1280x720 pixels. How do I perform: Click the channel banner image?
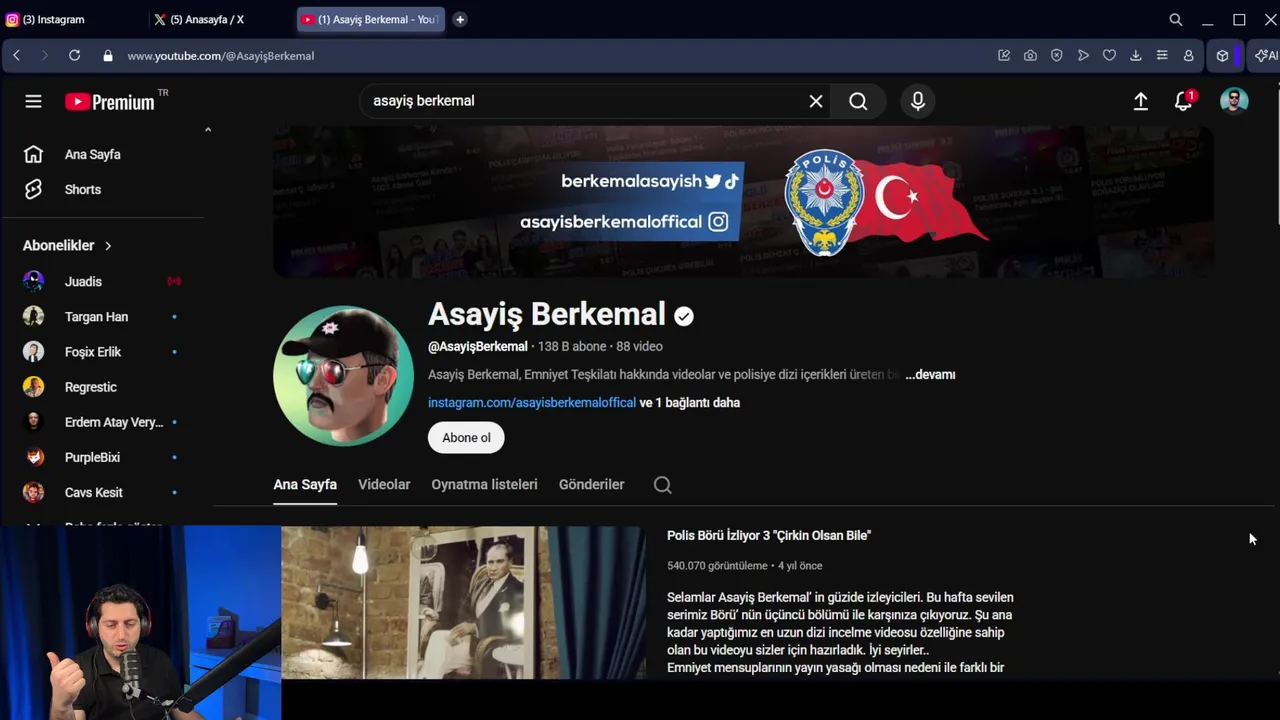[743, 202]
